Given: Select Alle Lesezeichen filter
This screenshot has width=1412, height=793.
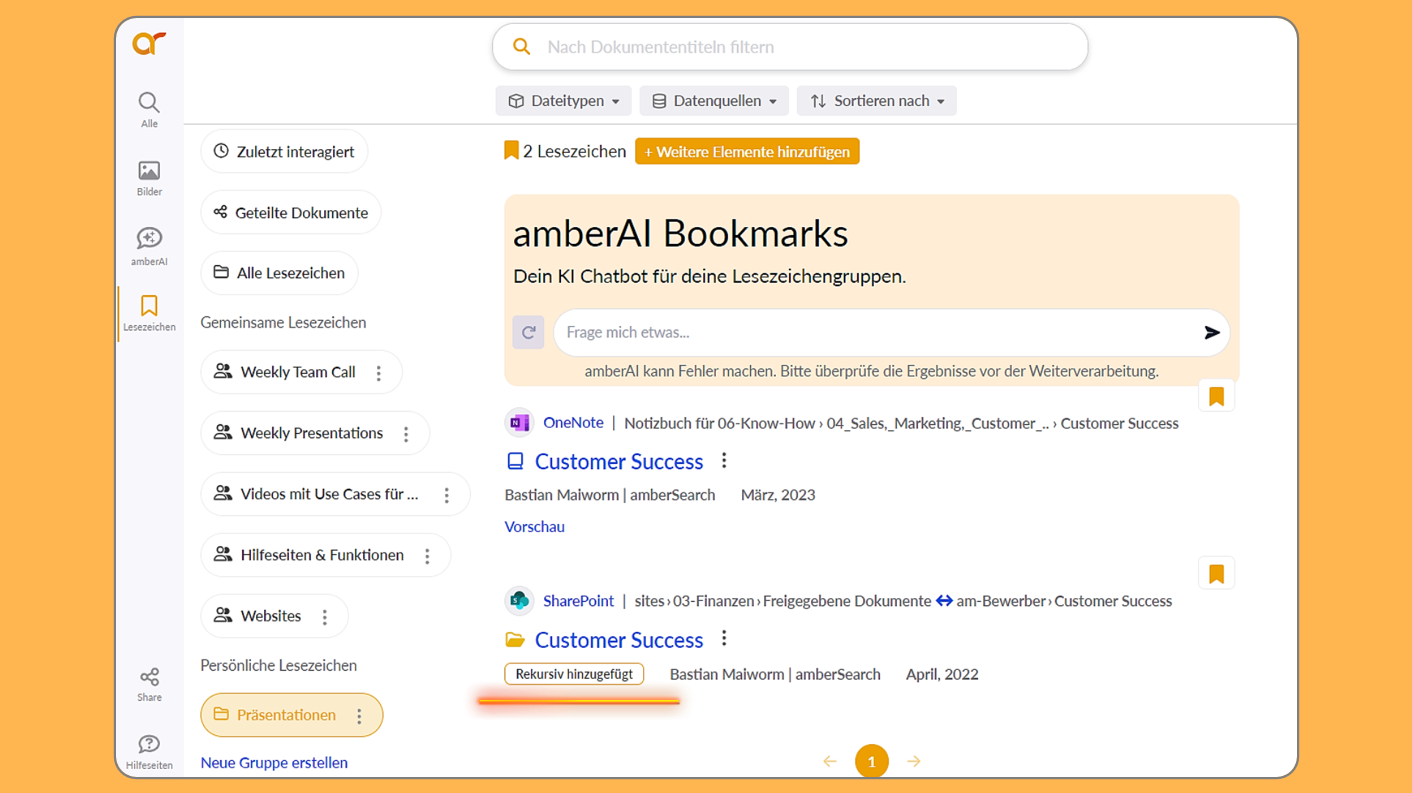Looking at the screenshot, I should tap(279, 273).
